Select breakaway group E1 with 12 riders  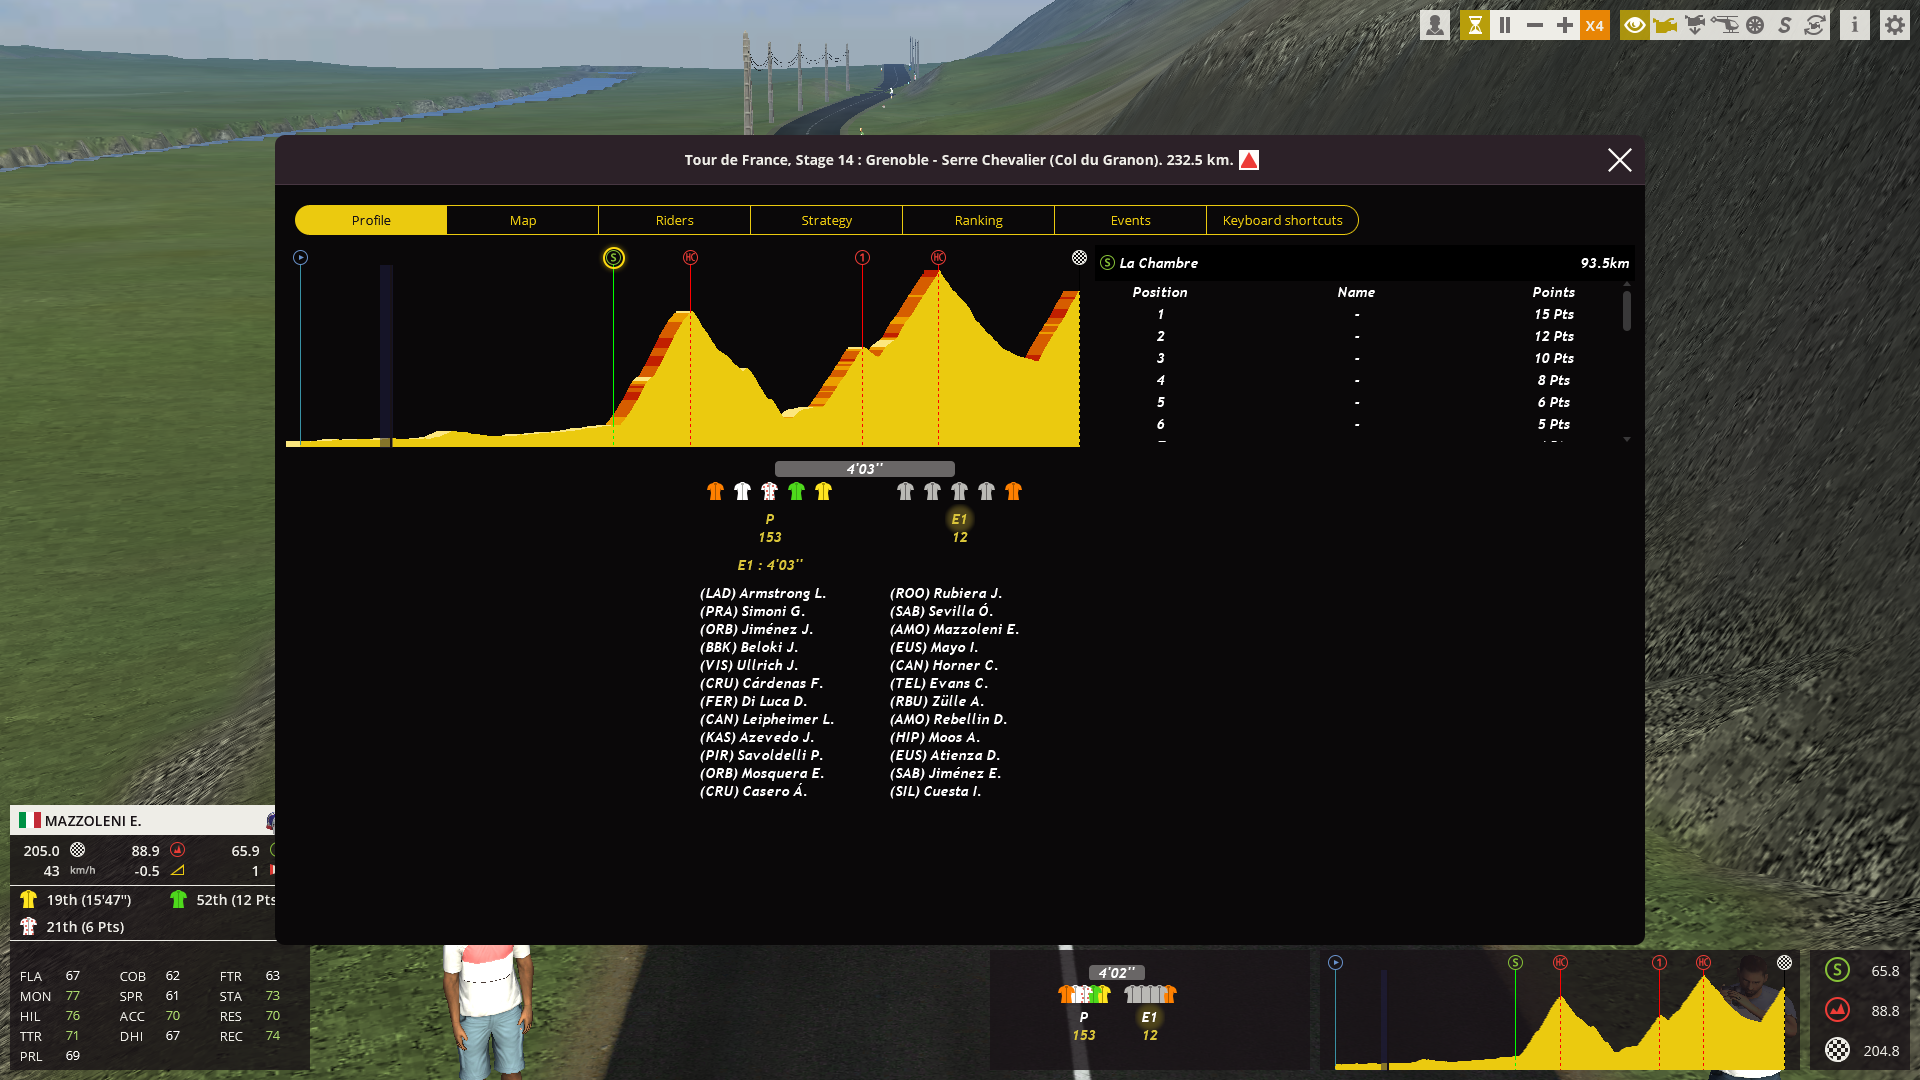pos(960,528)
